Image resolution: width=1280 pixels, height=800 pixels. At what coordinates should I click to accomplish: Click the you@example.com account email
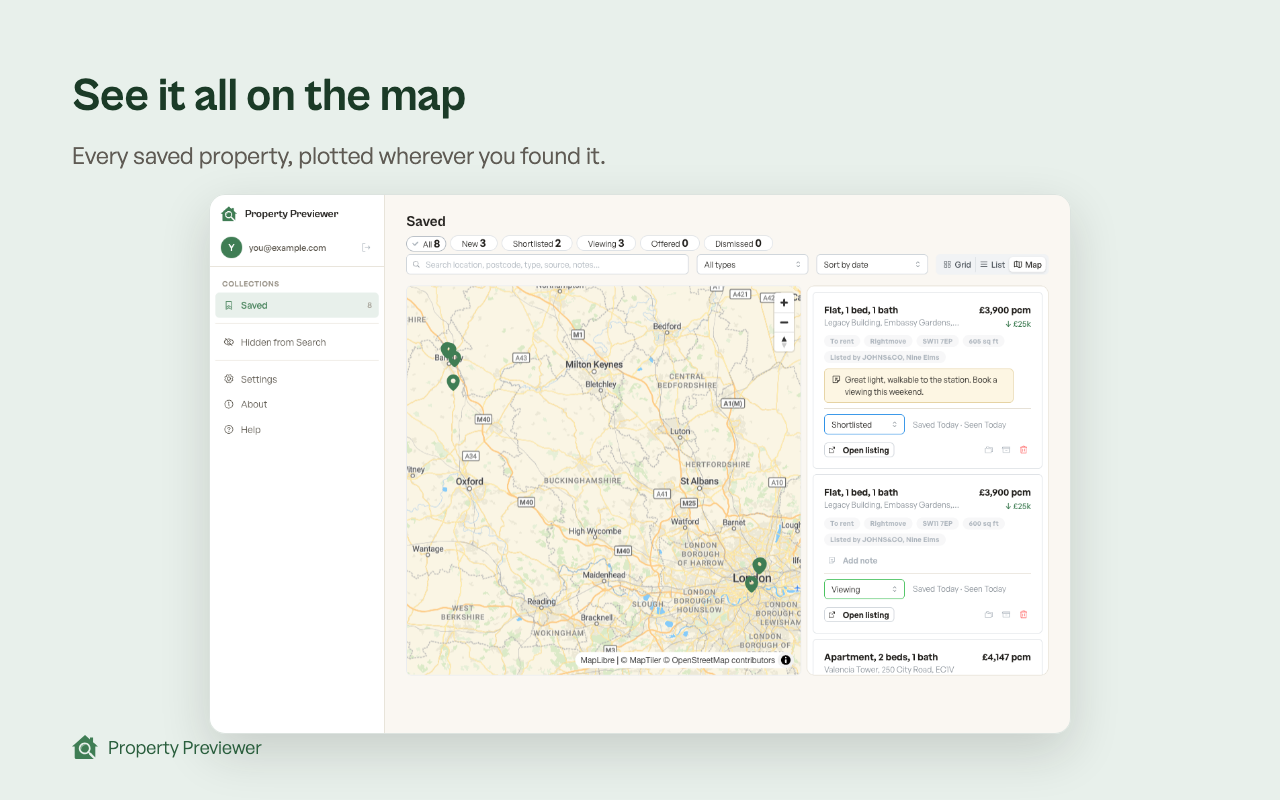tap(287, 248)
